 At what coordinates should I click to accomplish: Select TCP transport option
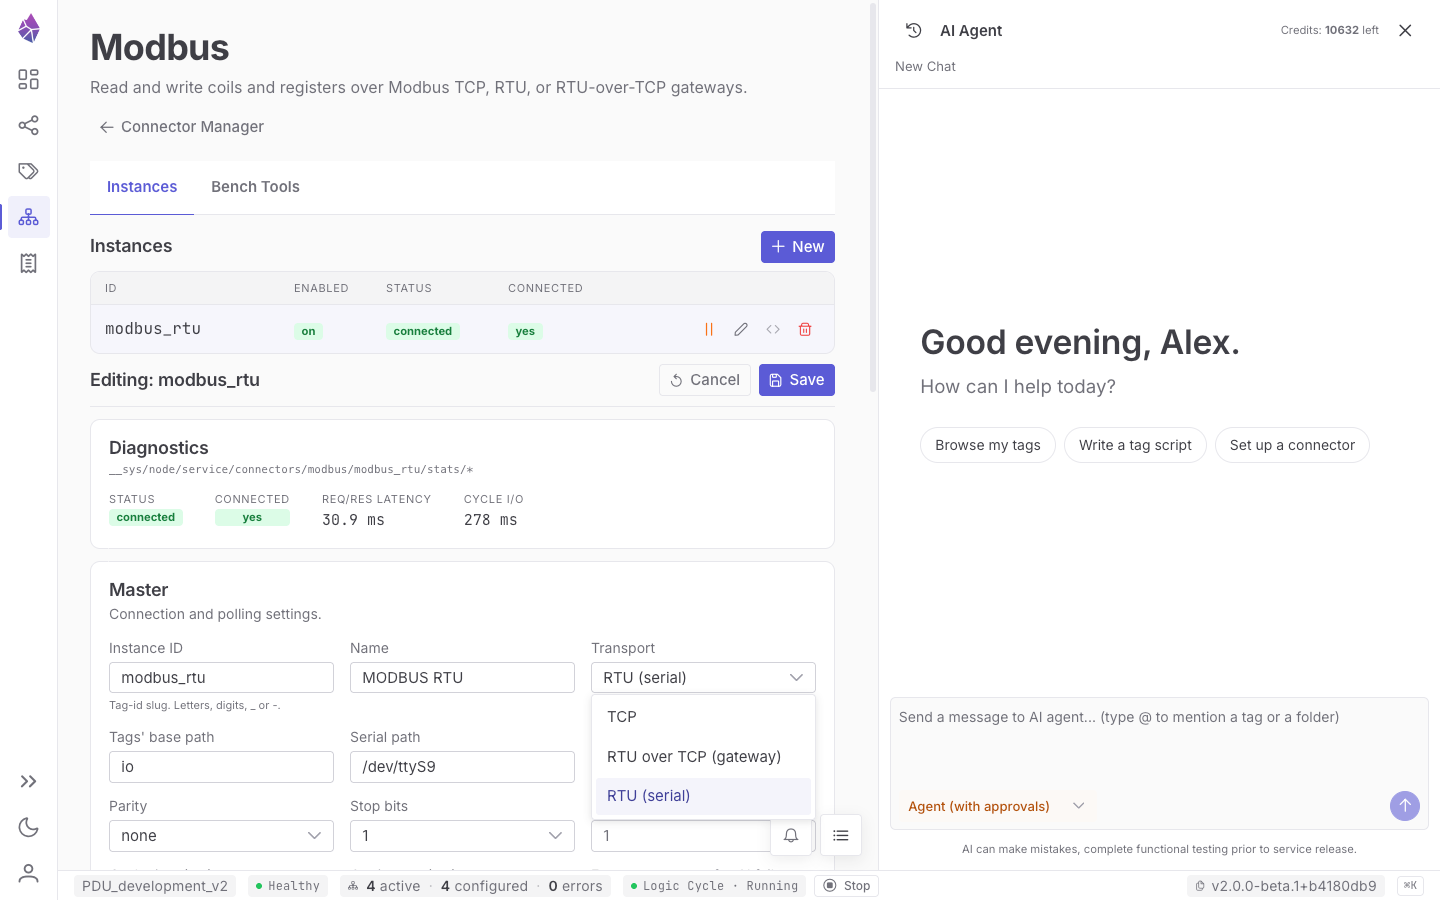[x=703, y=717]
